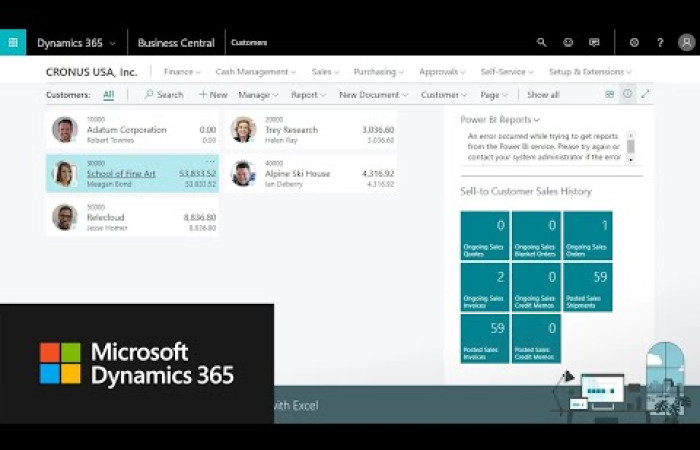Open School of Fine Art more options ellipsis
This screenshot has height=450, width=700.
pos(210,161)
